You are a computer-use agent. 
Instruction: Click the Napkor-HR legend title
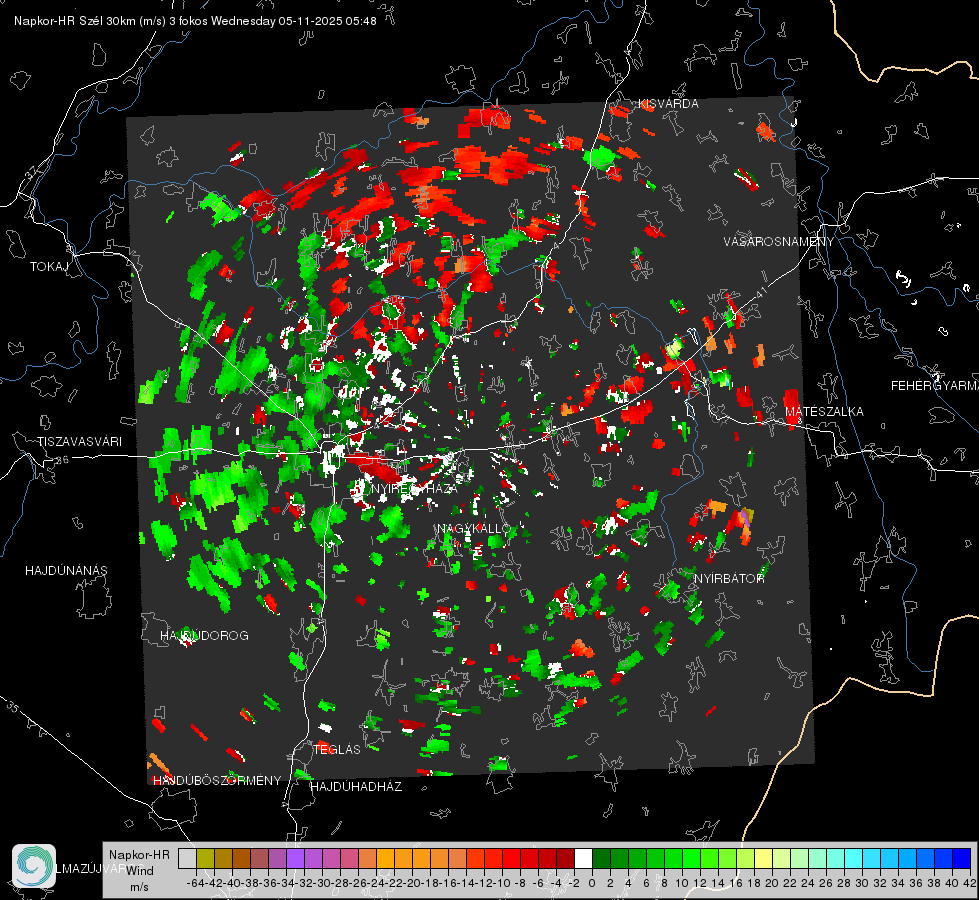click(139, 855)
